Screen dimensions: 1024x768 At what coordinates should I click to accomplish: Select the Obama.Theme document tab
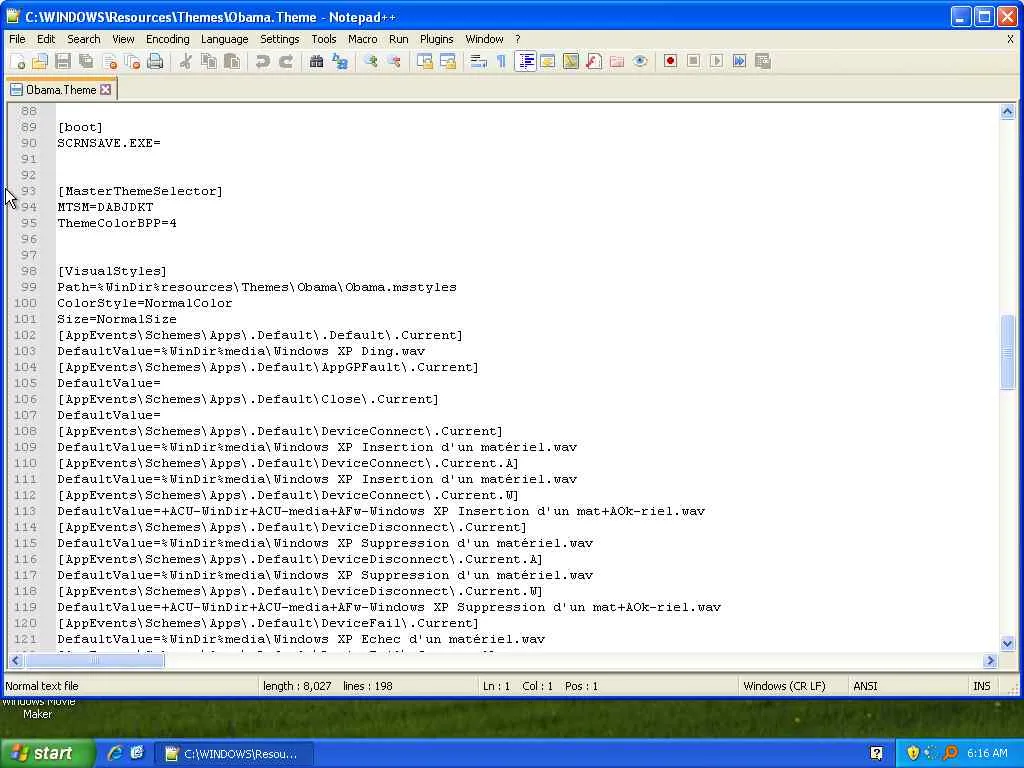click(61, 89)
